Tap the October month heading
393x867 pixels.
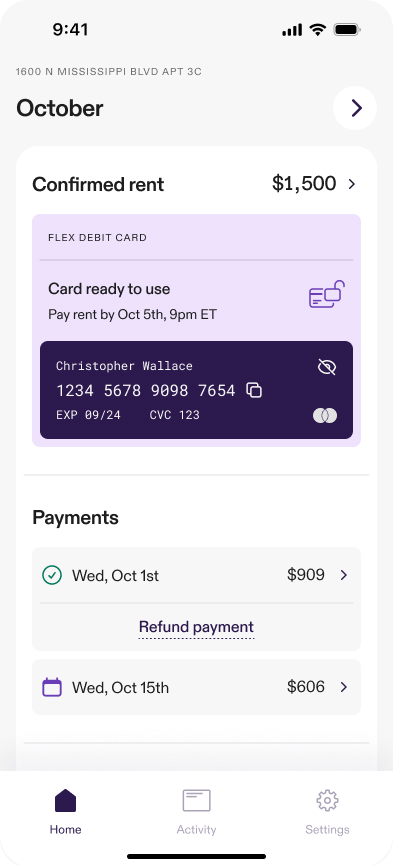60,108
